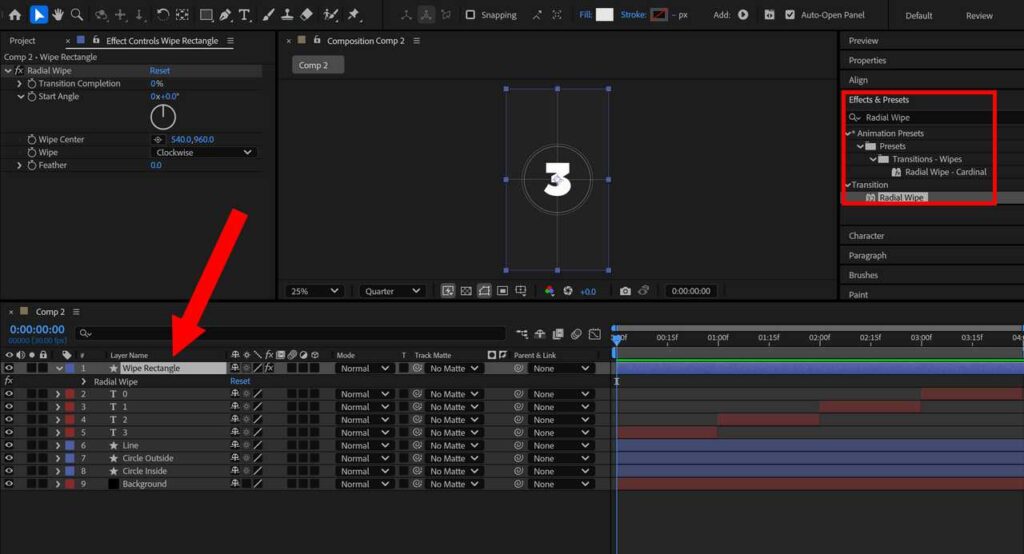Click the Home icon in toolbar

click(14, 14)
